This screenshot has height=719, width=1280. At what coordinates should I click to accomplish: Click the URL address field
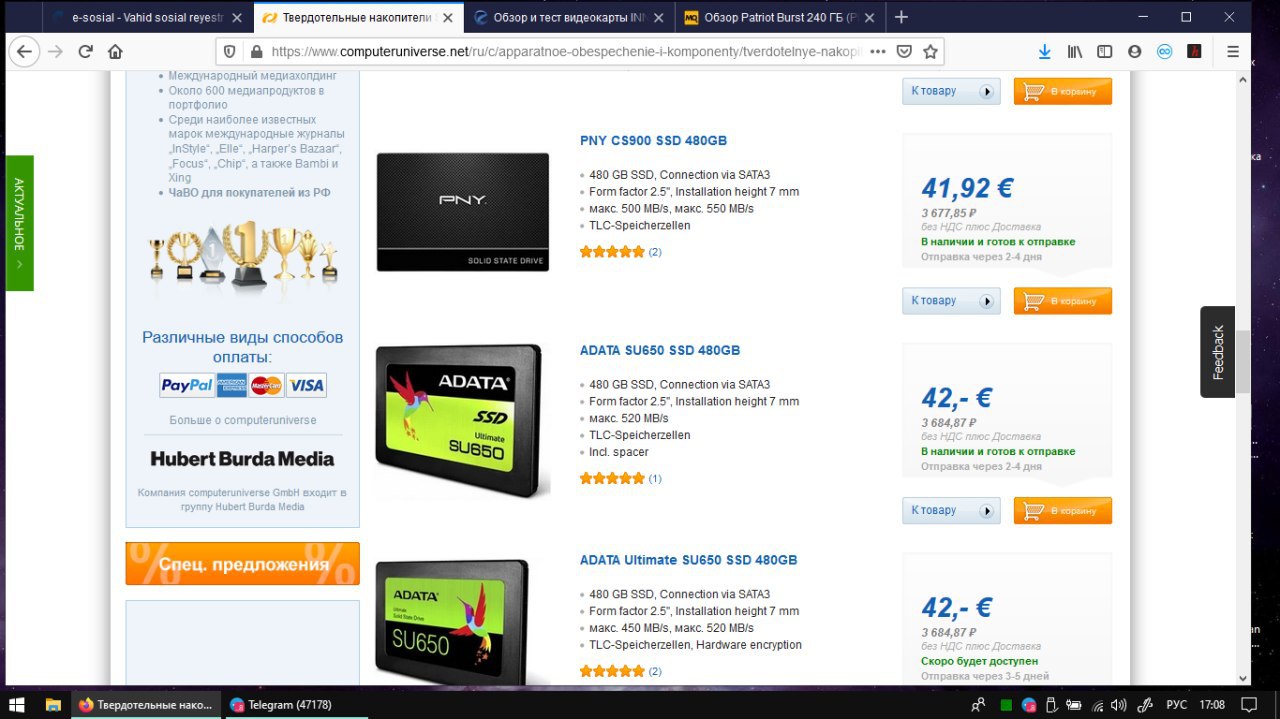pos(565,52)
